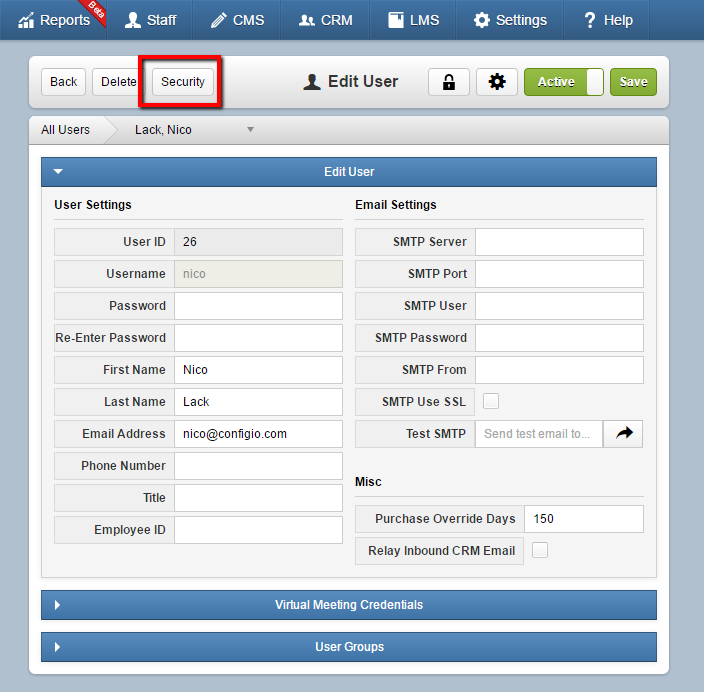Open the CRM menu
This screenshot has height=692, width=704.
(x=326, y=20)
